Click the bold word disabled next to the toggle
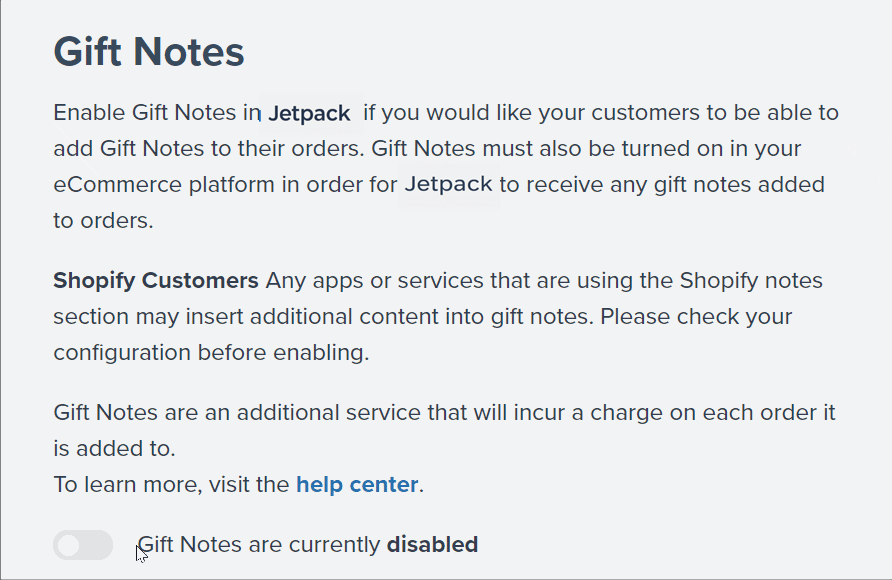This screenshot has height=580, width=892. [x=433, y=544]
